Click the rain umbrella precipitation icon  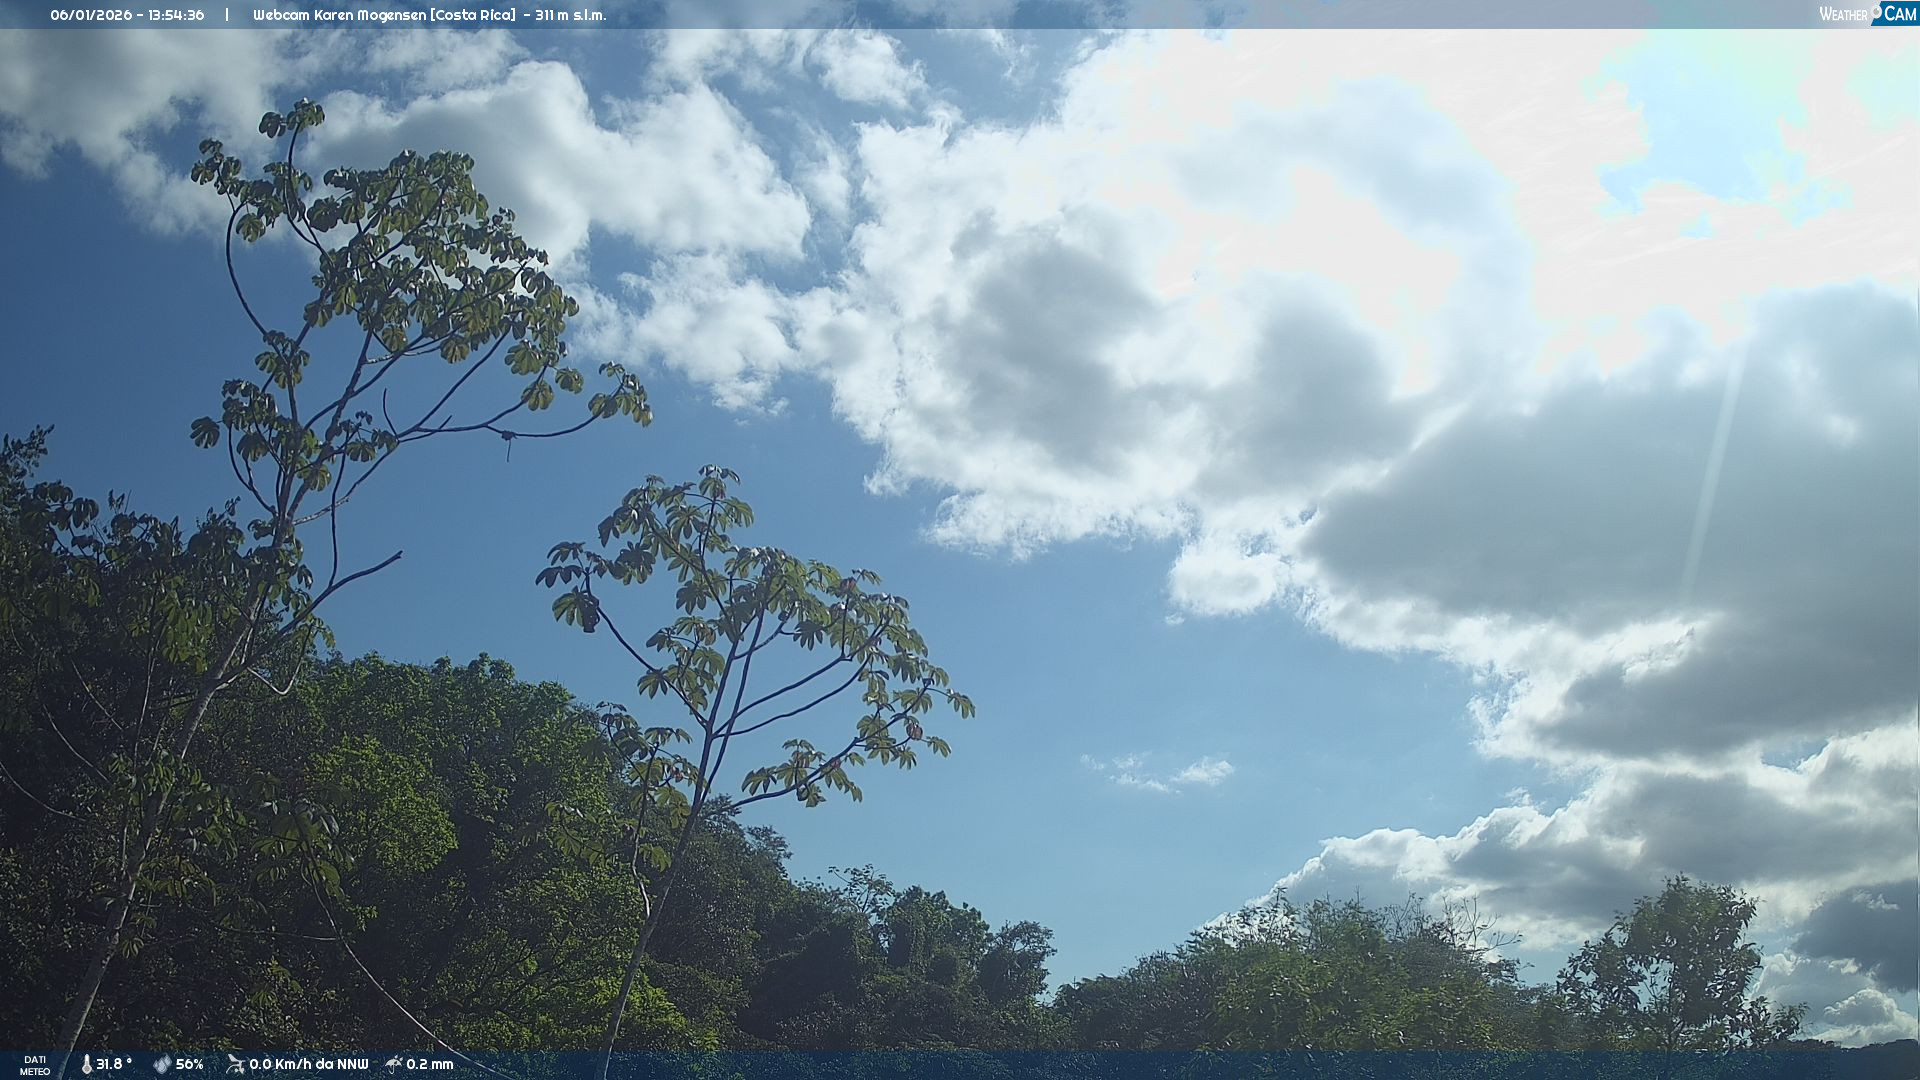[x=394, y=1064]
